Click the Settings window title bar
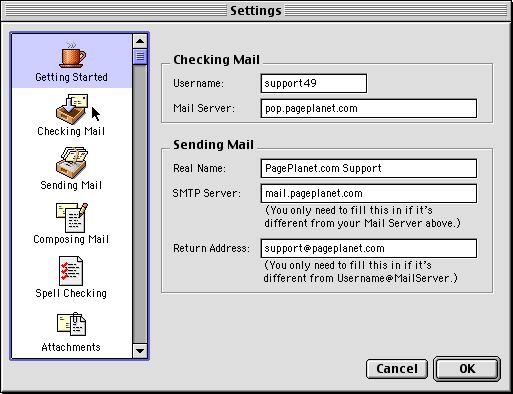Image resolution: width=513 pixels, height=394 pixels. point(256,11)
